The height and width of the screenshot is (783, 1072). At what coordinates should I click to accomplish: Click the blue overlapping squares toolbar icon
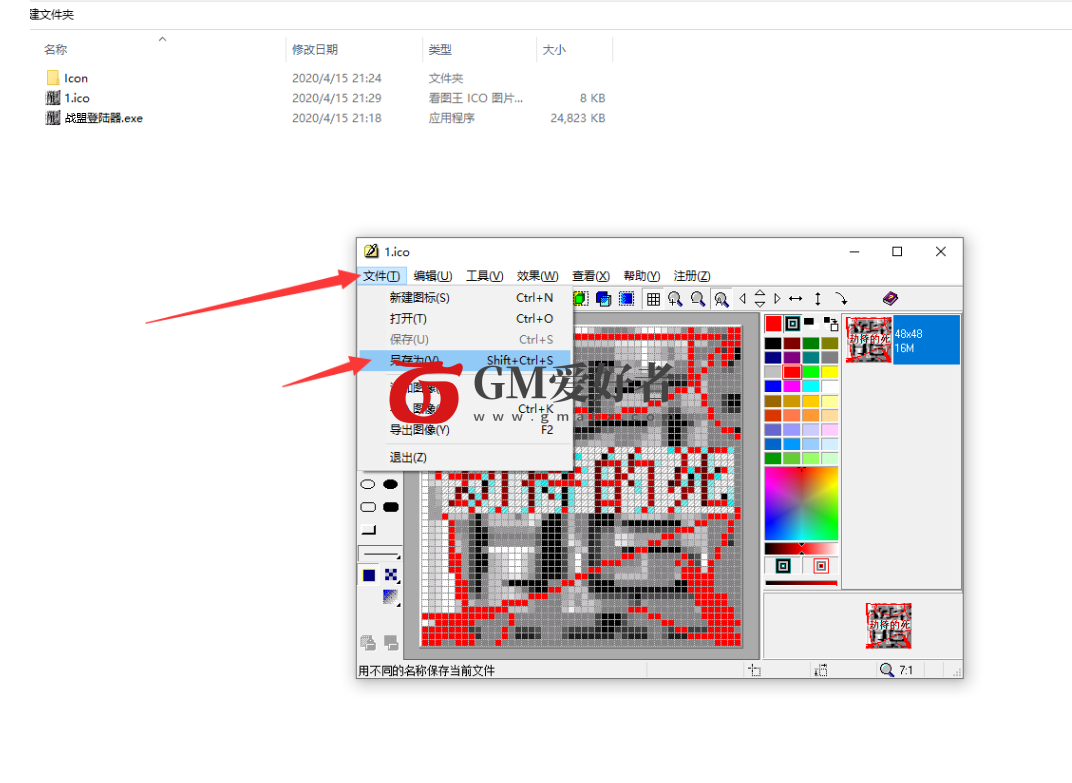tap(603, 299)
